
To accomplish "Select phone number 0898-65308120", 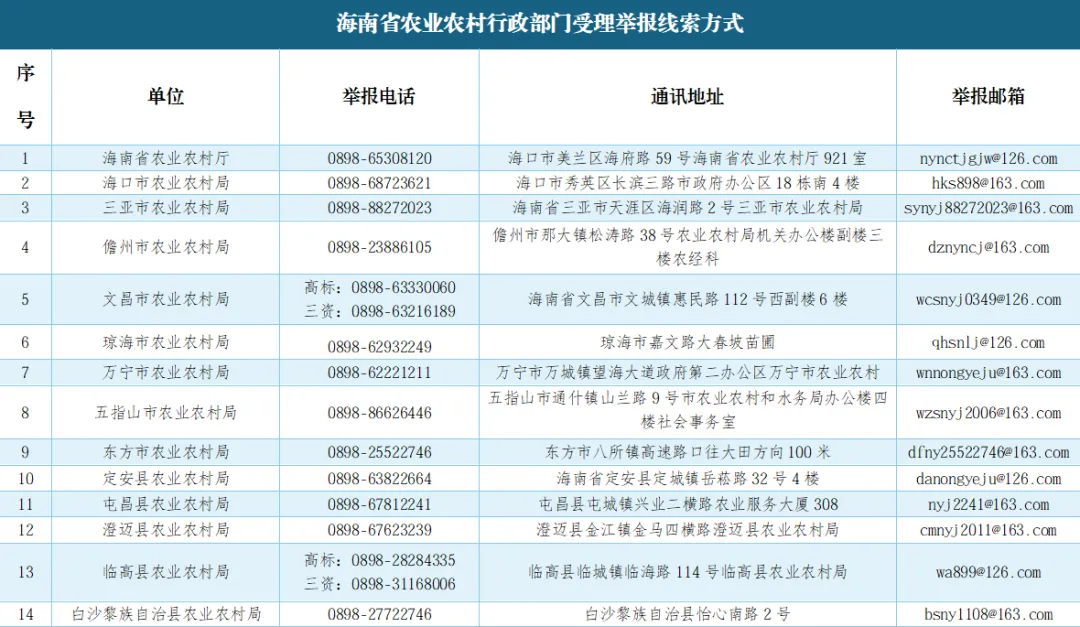I will pos(380,158).
